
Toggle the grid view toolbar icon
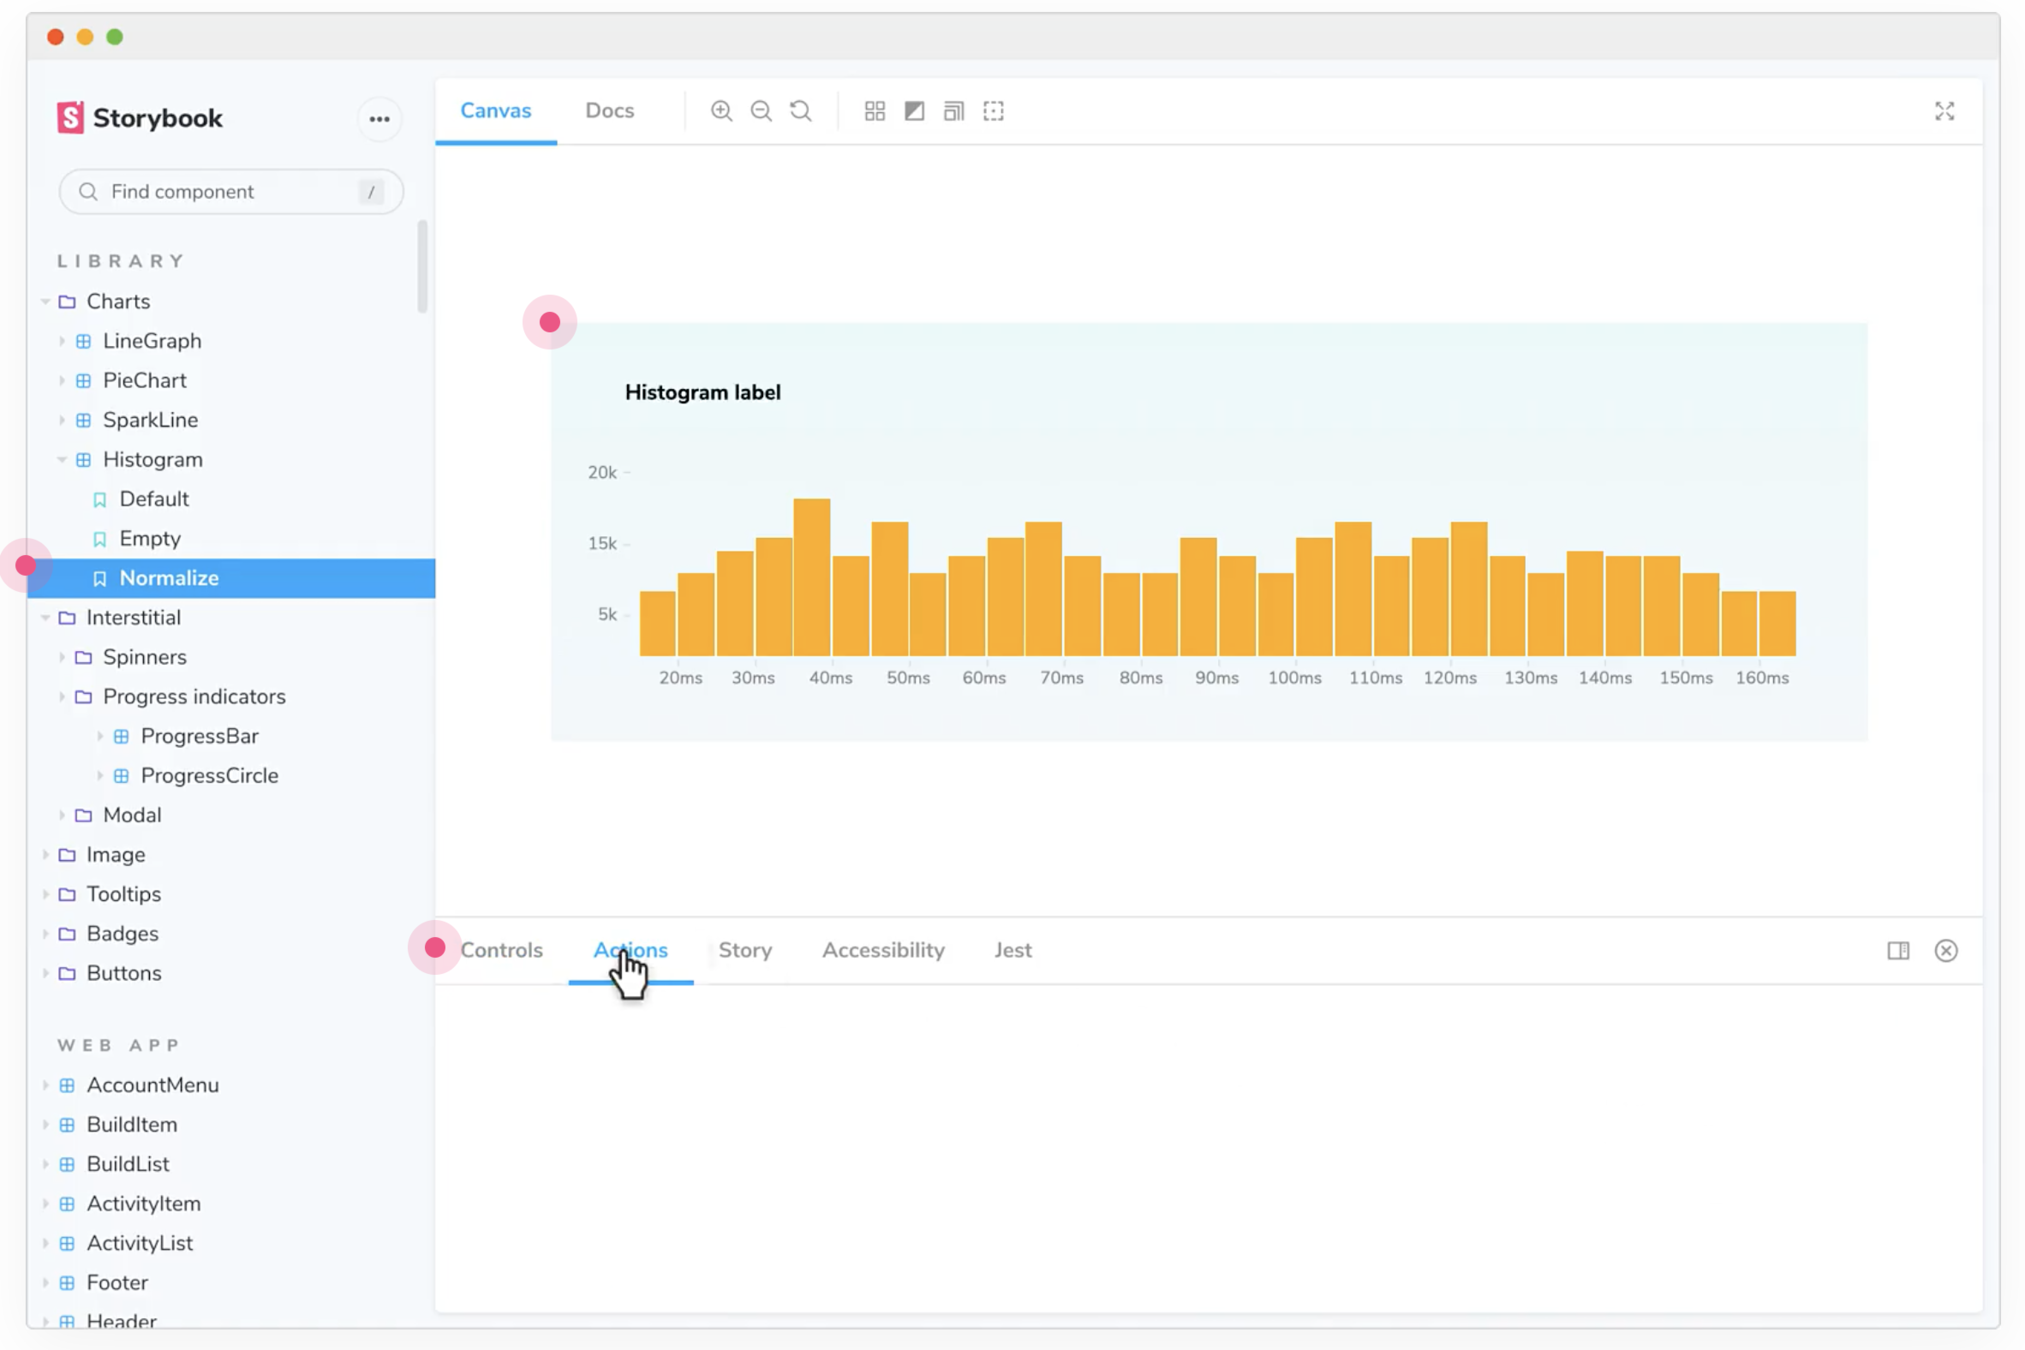pyautogui.click(x=875, y=111)
